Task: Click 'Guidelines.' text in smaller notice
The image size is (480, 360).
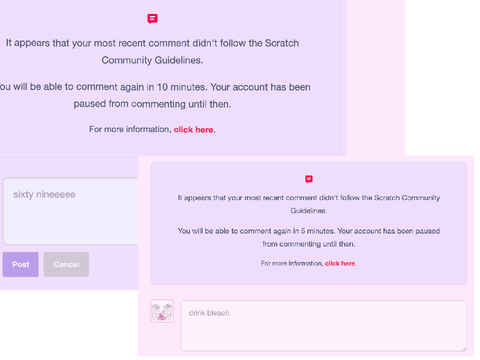Action: [x=308, y=211]
